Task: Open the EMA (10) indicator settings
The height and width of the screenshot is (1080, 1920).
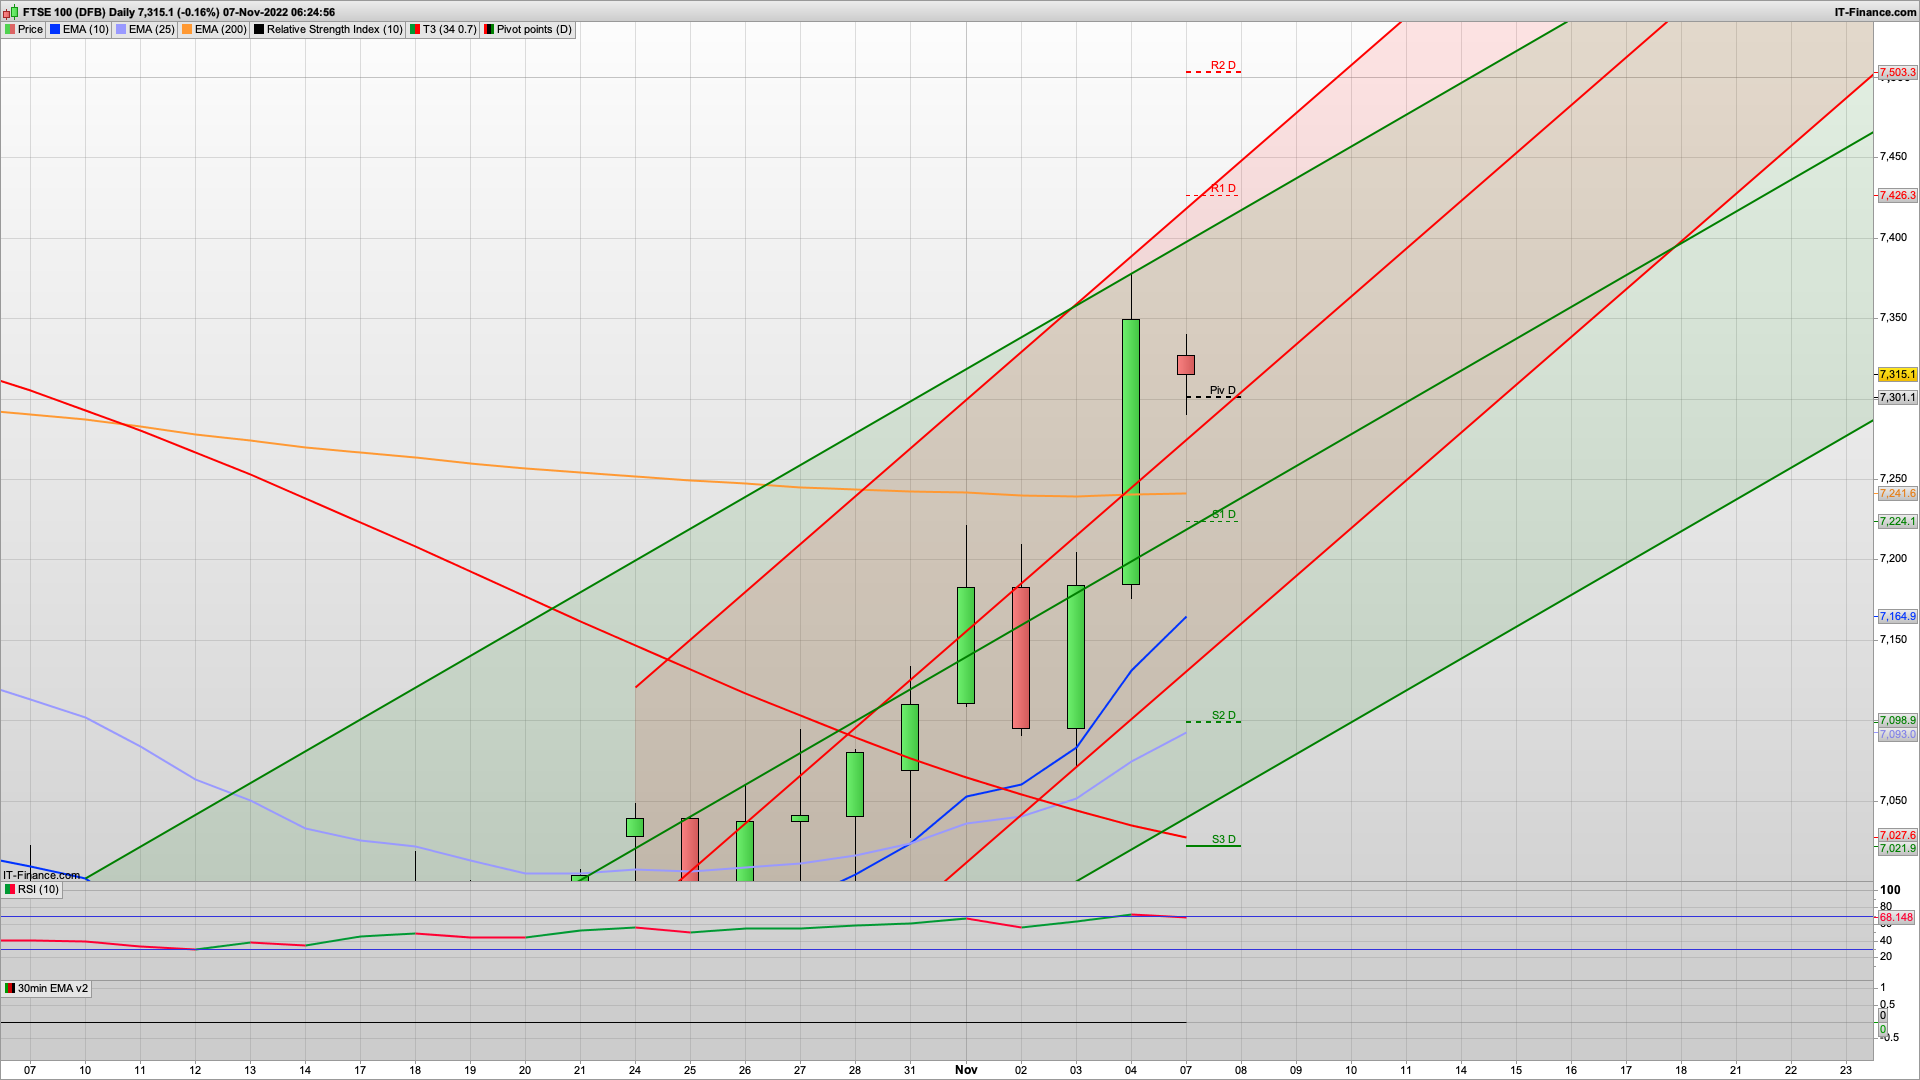Action: pos(79,29)
